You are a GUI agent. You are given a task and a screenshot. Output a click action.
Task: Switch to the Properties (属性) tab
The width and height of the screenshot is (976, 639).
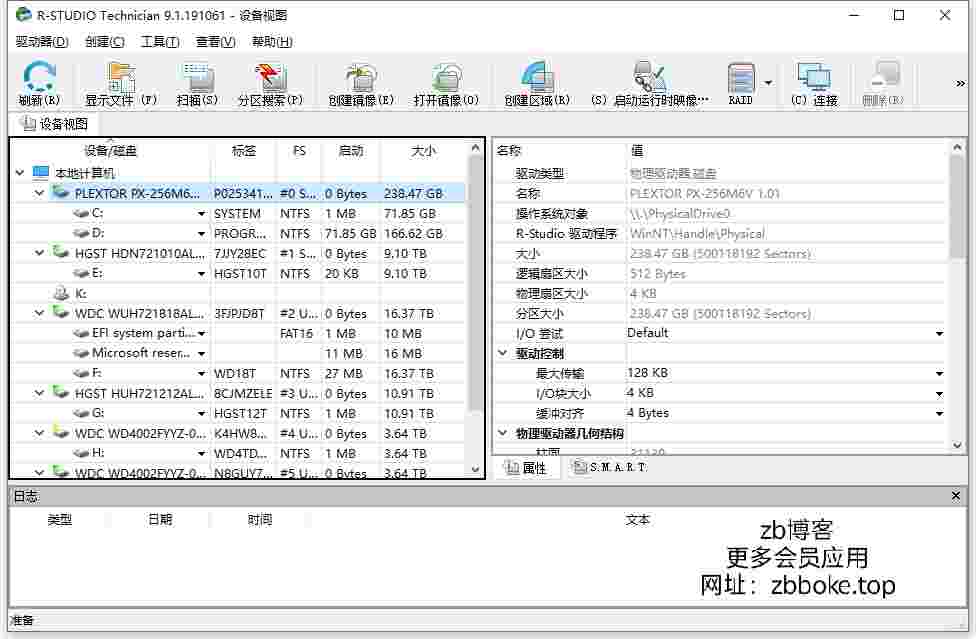tap(527, 467)
